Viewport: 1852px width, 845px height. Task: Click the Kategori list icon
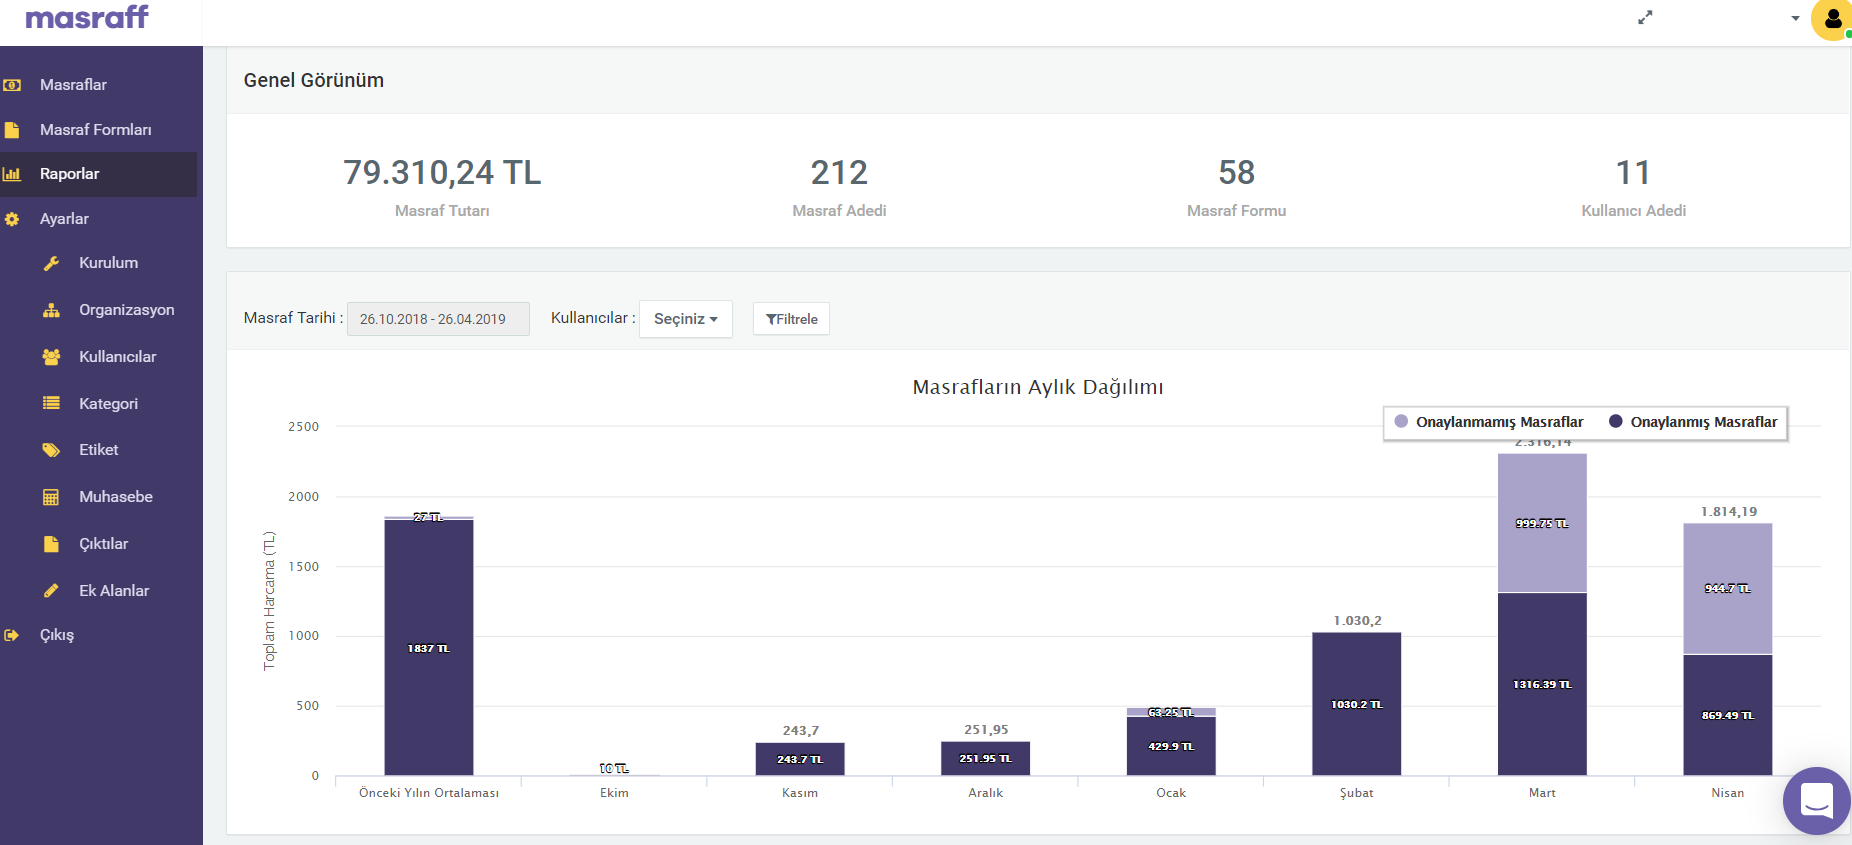click(51, 403)
